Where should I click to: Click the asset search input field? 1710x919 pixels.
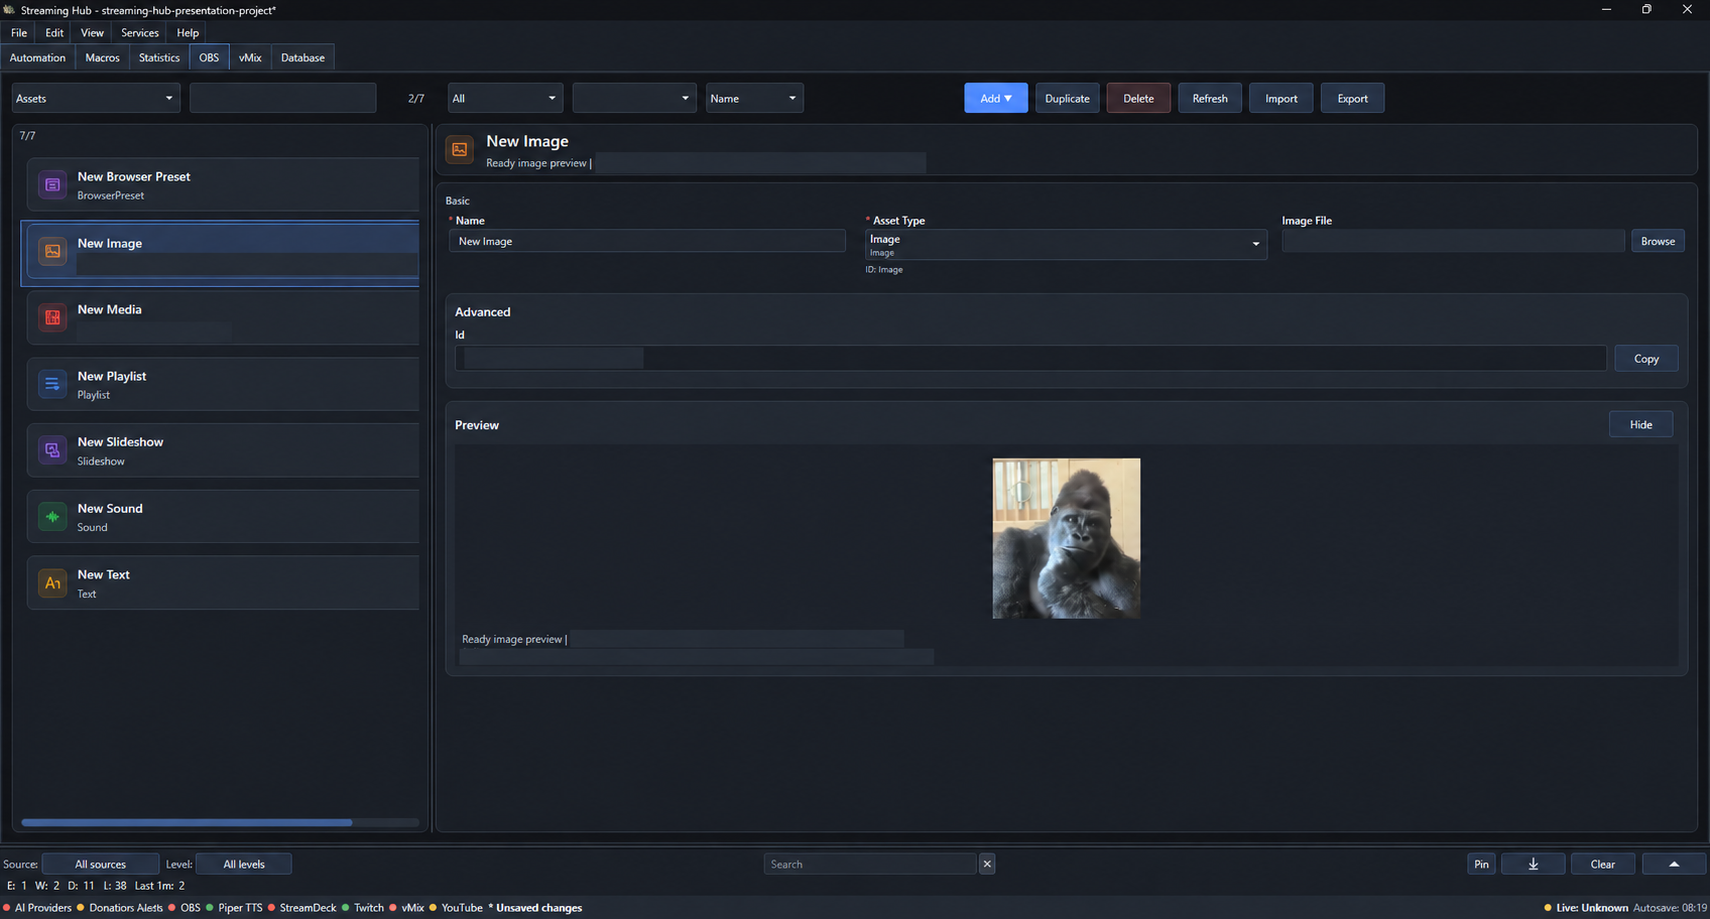point(283,98)
